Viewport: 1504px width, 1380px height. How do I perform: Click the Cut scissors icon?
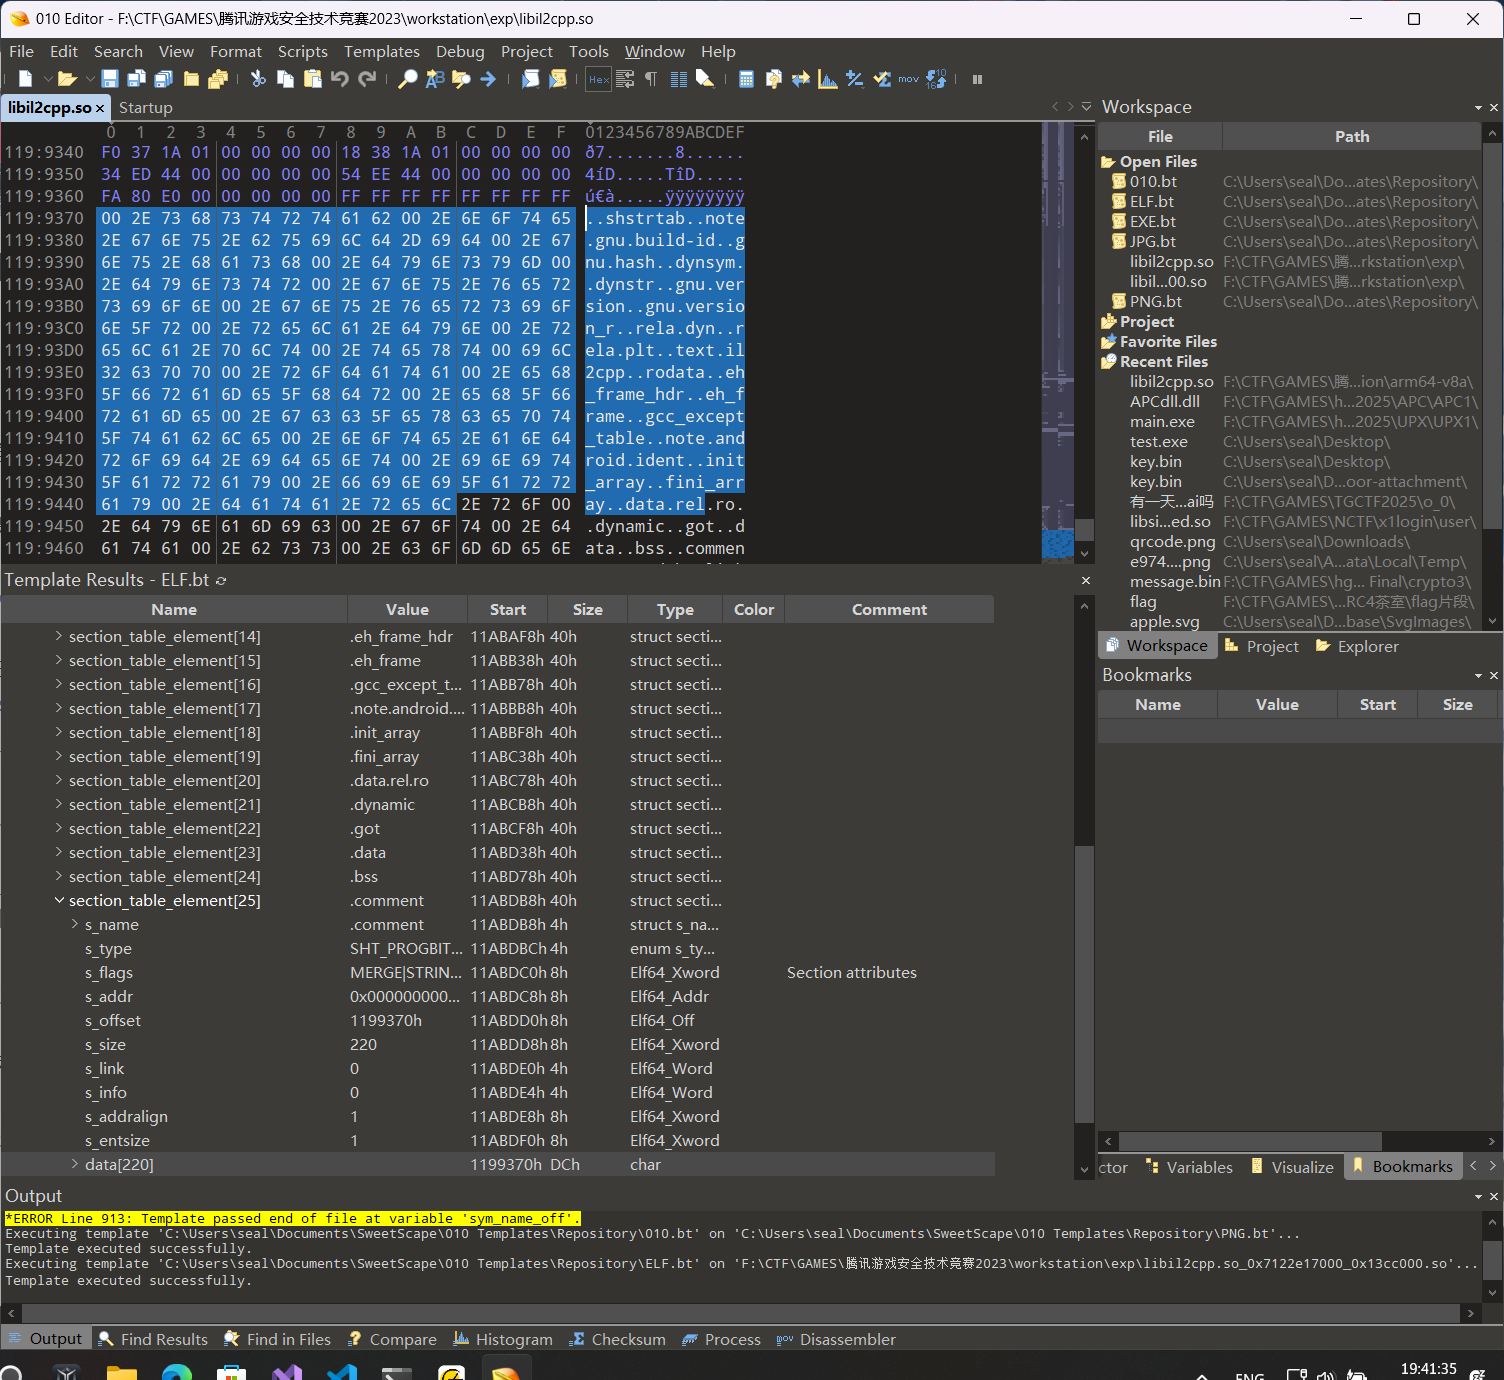click(258, 79)
